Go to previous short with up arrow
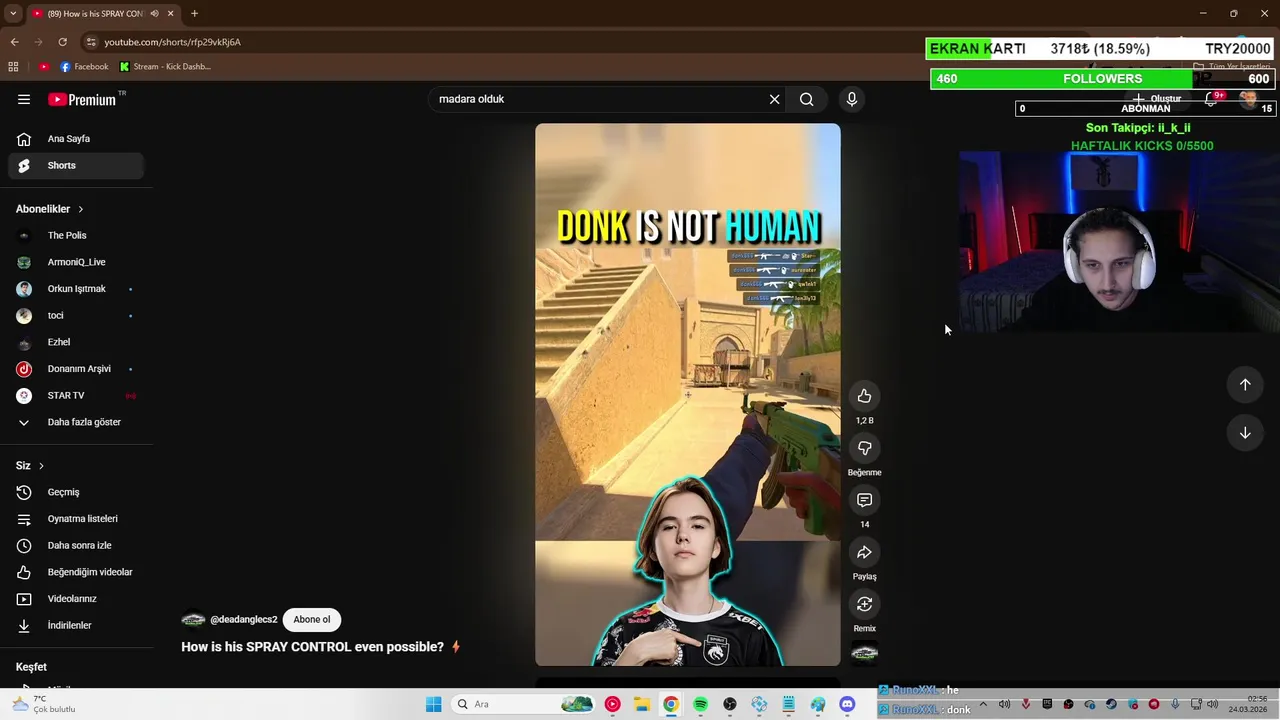Screen dimensions: 1280x720 1245,384
